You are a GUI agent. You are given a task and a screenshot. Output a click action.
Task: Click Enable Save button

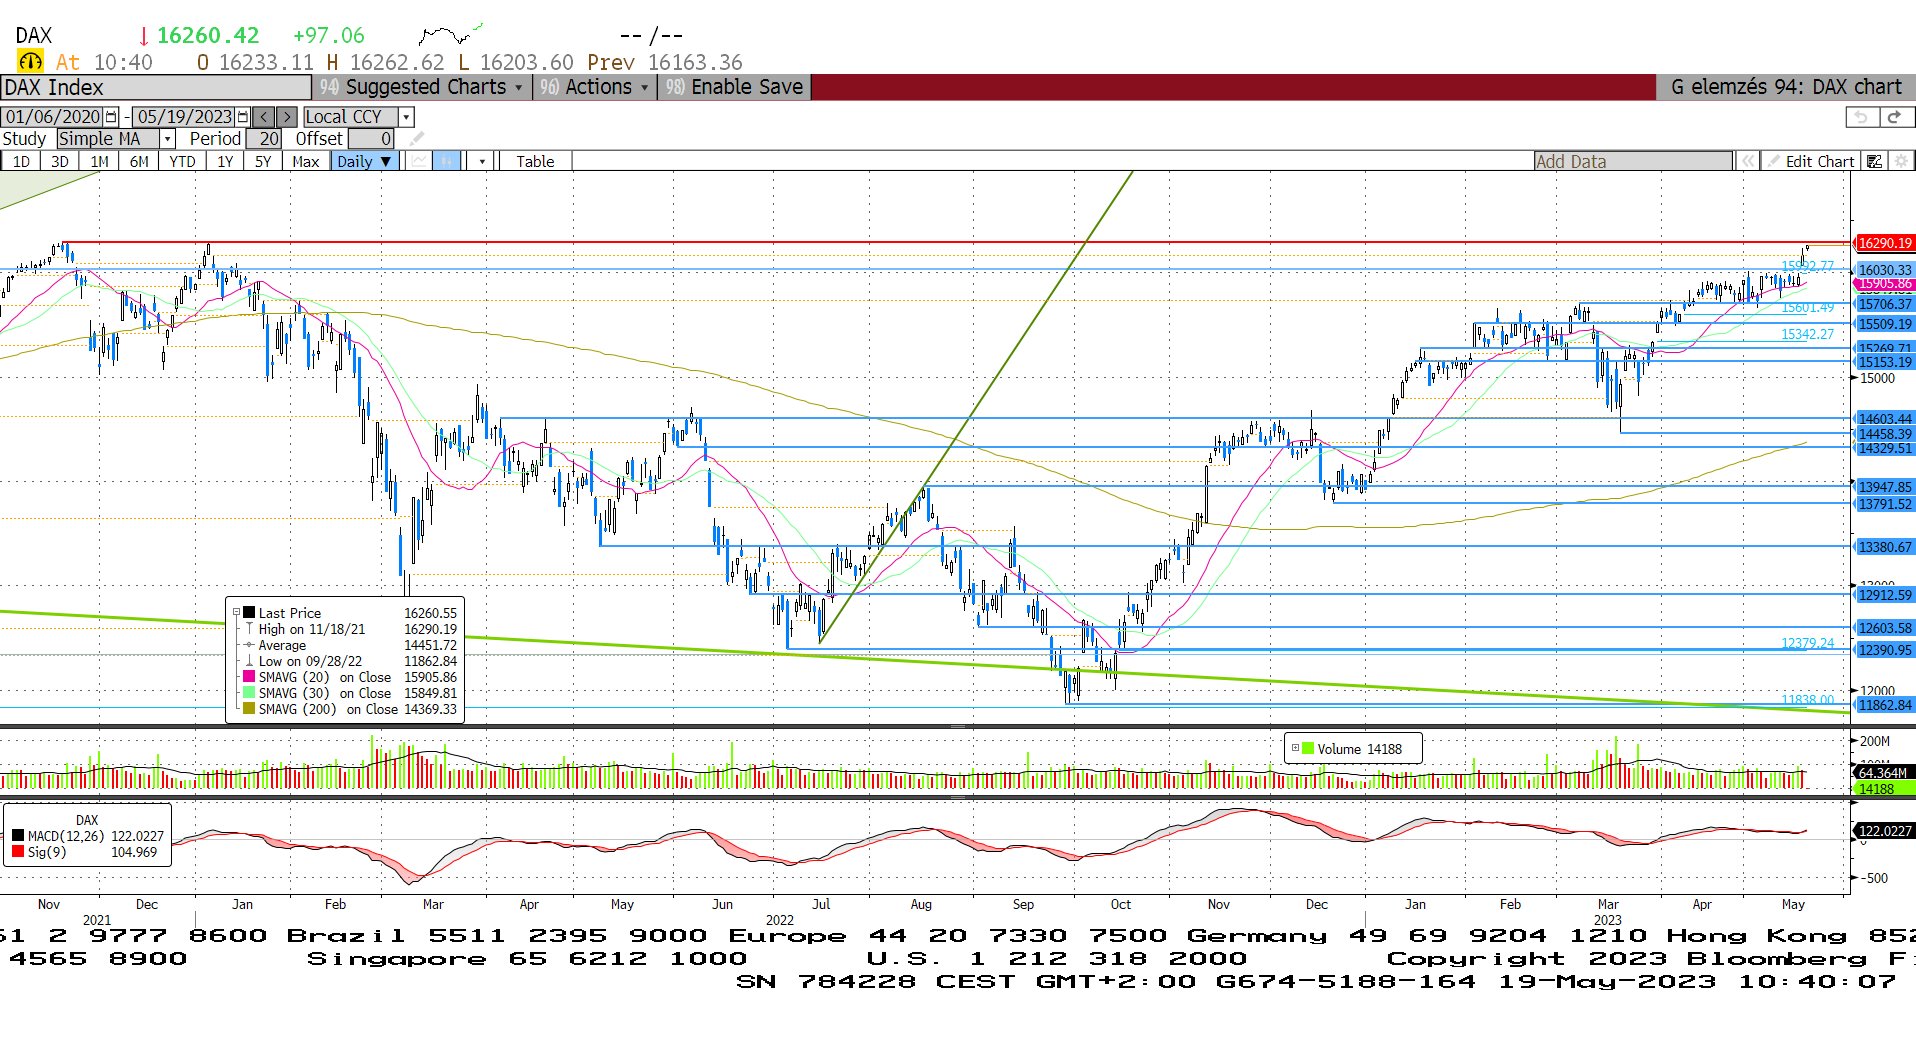click(x=735, y=87)
